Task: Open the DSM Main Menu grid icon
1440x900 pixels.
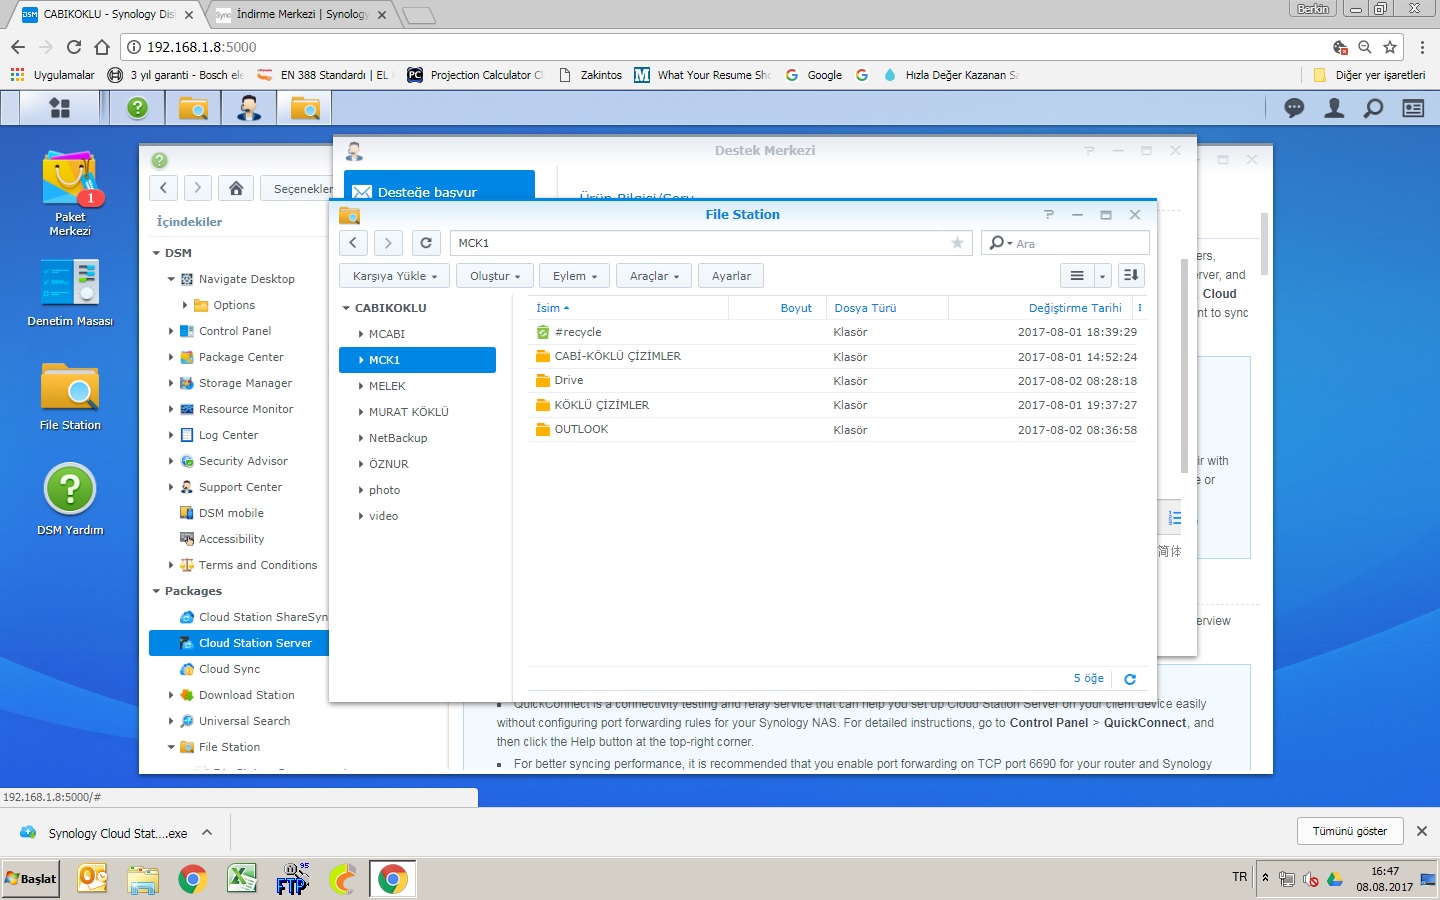Action: click(x=60, y=108)
